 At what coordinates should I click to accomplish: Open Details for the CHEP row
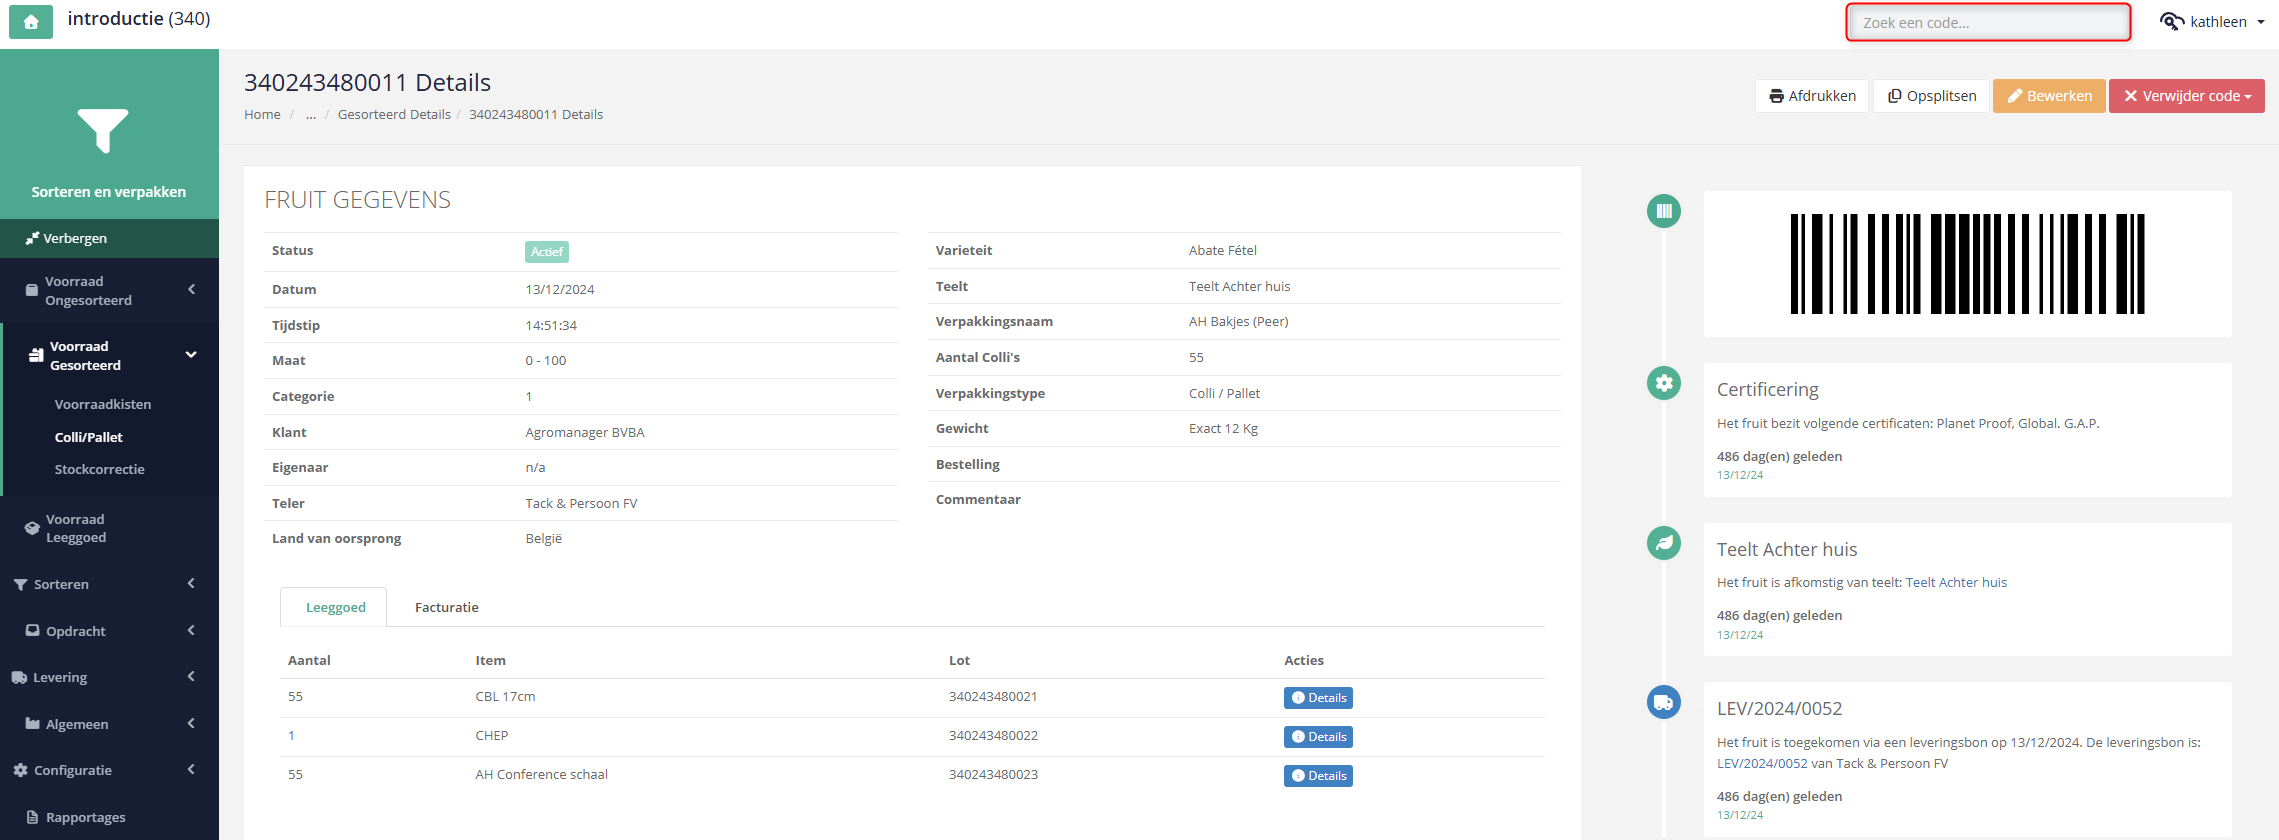[1318, 737]
